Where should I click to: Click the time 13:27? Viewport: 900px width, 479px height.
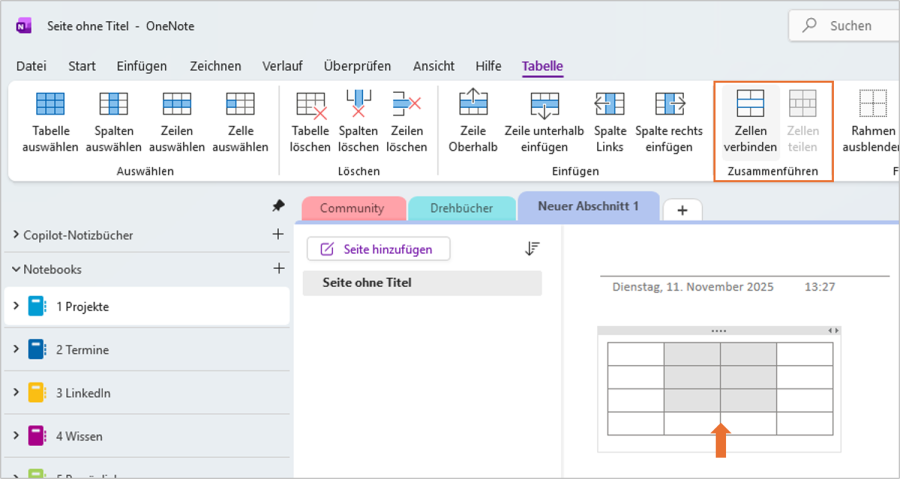tap(820, 286)
